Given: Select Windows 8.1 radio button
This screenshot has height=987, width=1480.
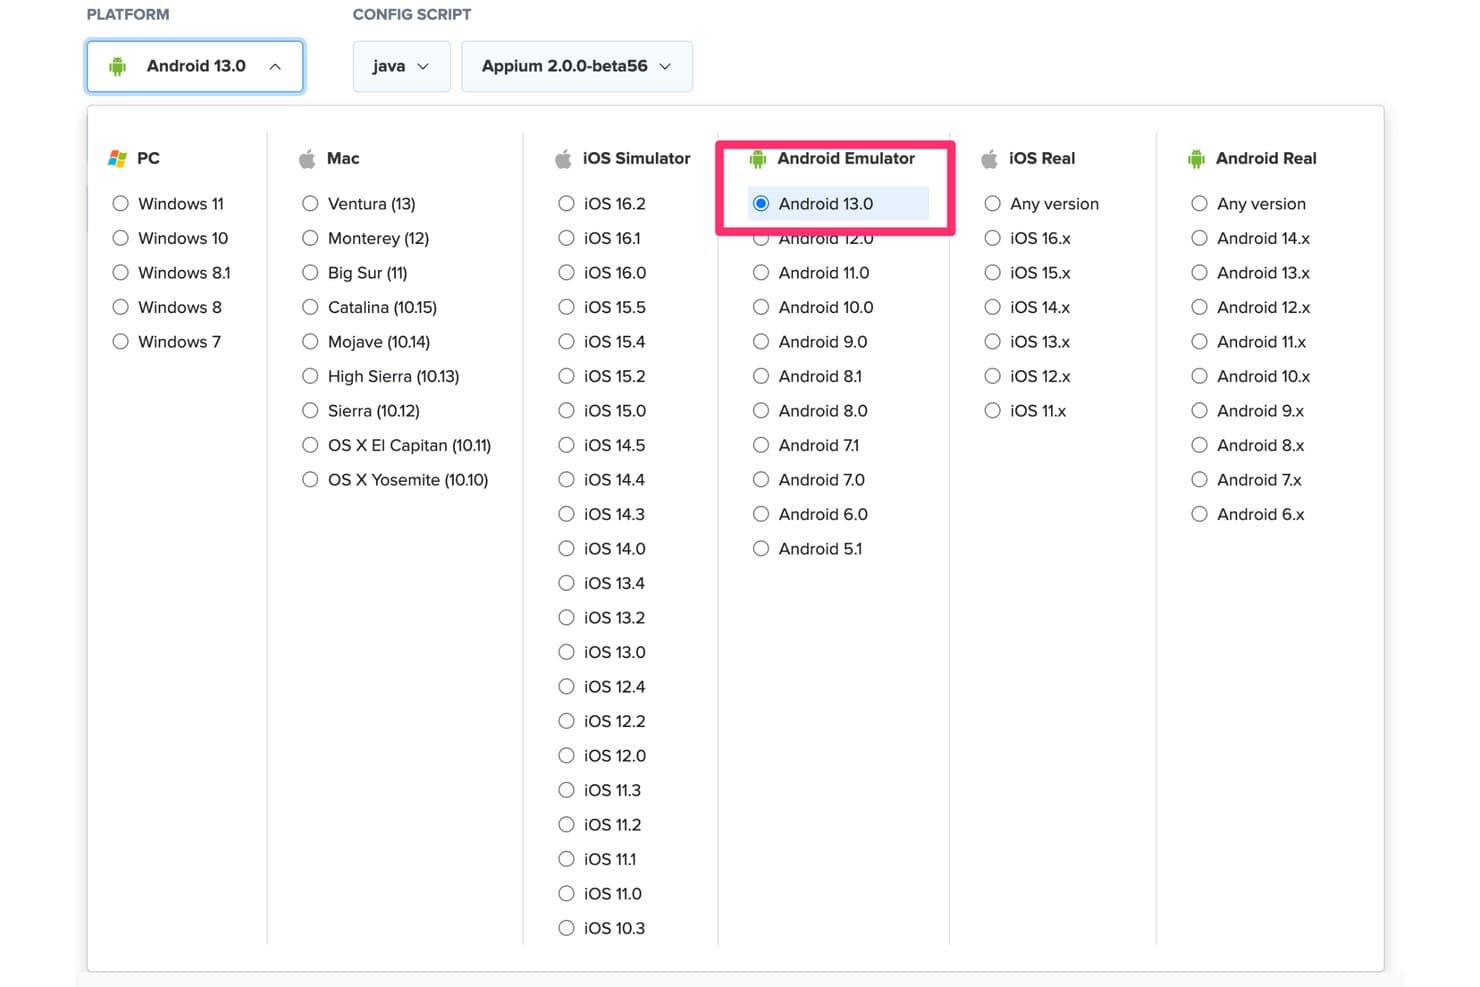Looking at the screenshot, I should [120, 272].
